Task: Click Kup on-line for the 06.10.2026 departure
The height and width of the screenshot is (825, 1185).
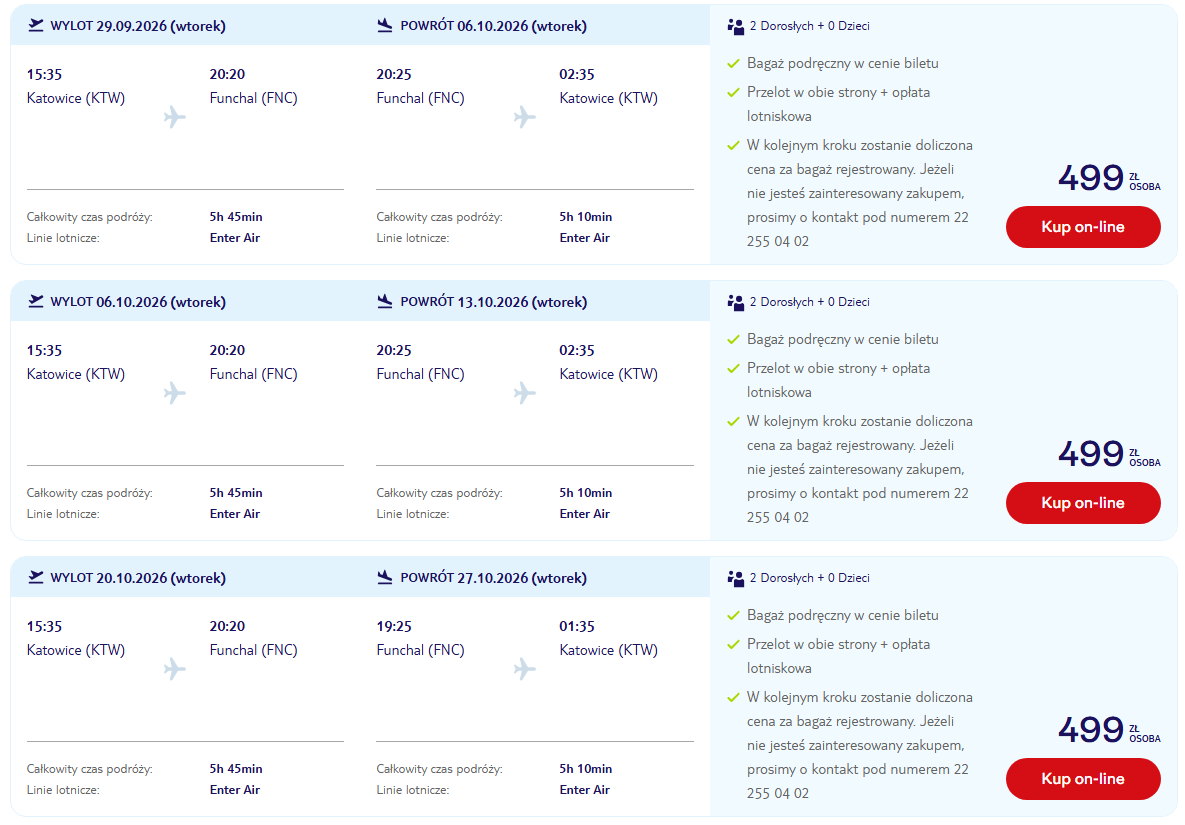Action: [x=1082, y=502]
